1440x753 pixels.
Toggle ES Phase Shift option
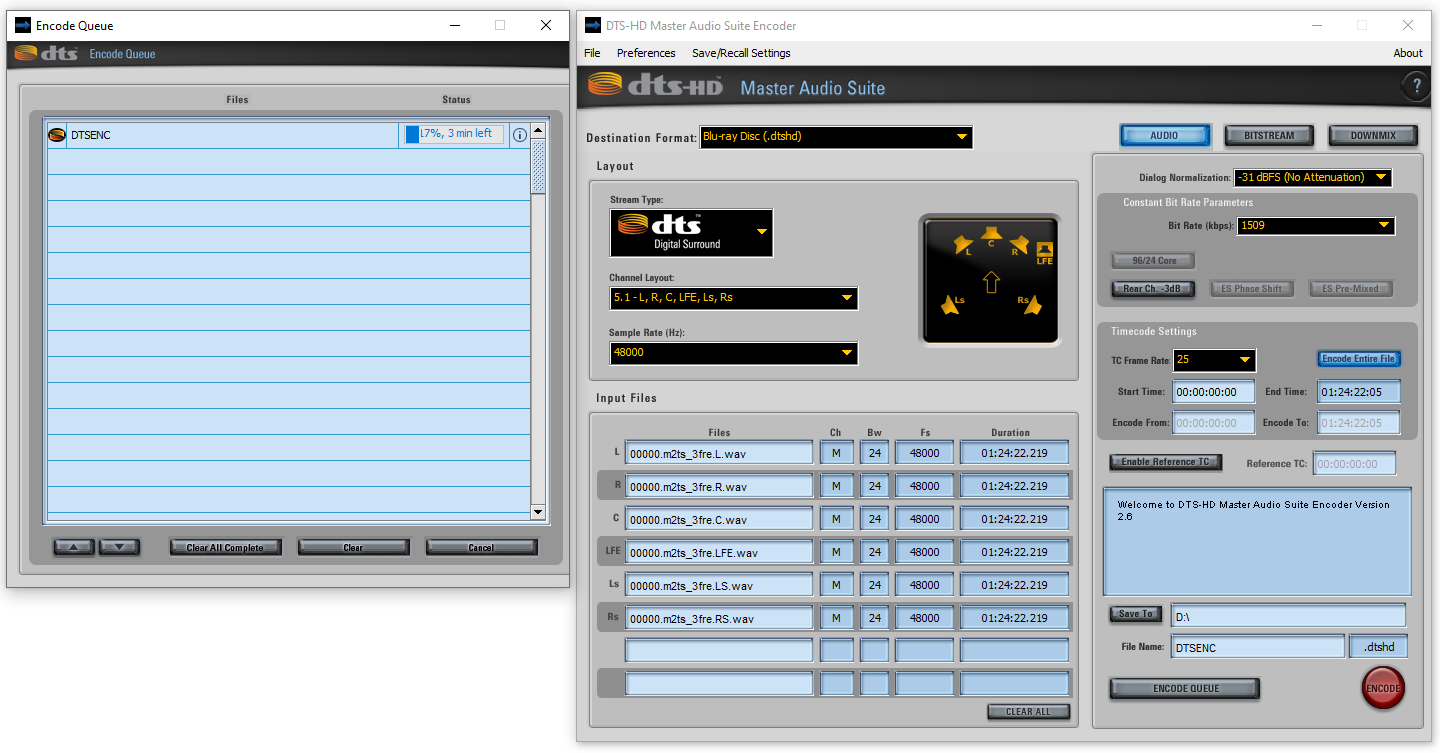coord(1252,289)
